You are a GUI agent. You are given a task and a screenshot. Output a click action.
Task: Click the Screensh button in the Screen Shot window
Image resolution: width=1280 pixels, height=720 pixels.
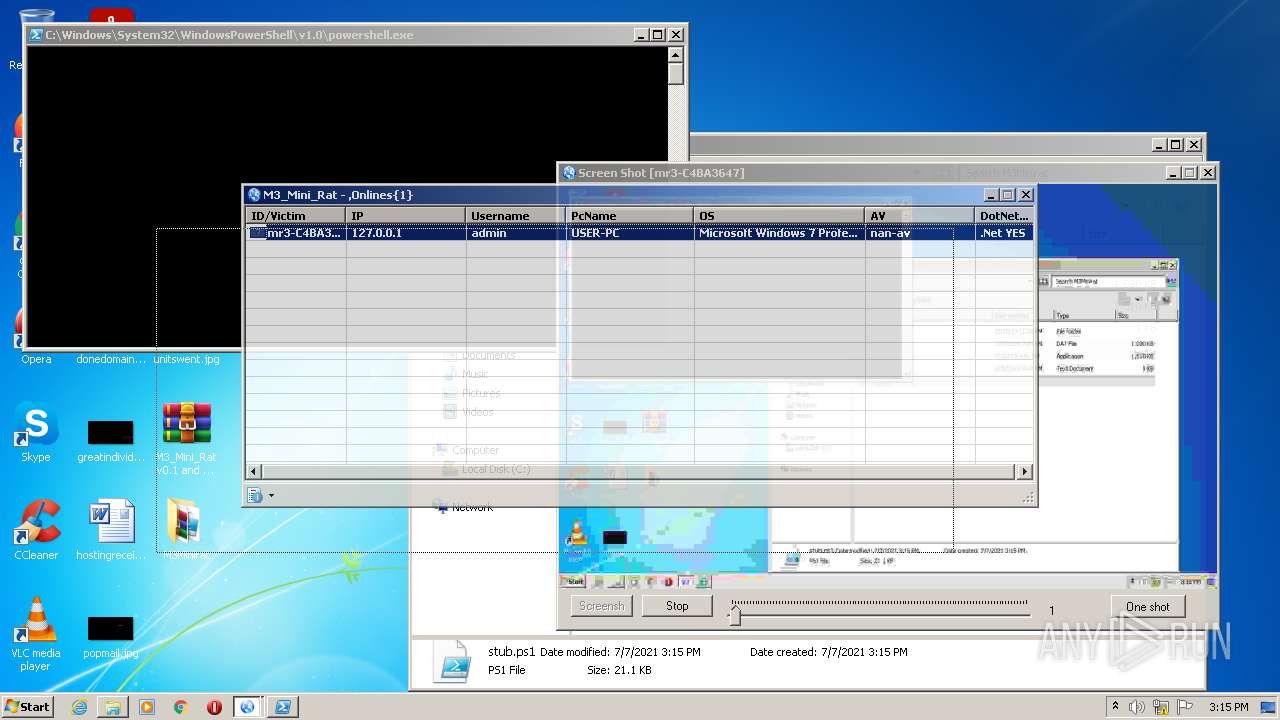(x=601, y=606)
